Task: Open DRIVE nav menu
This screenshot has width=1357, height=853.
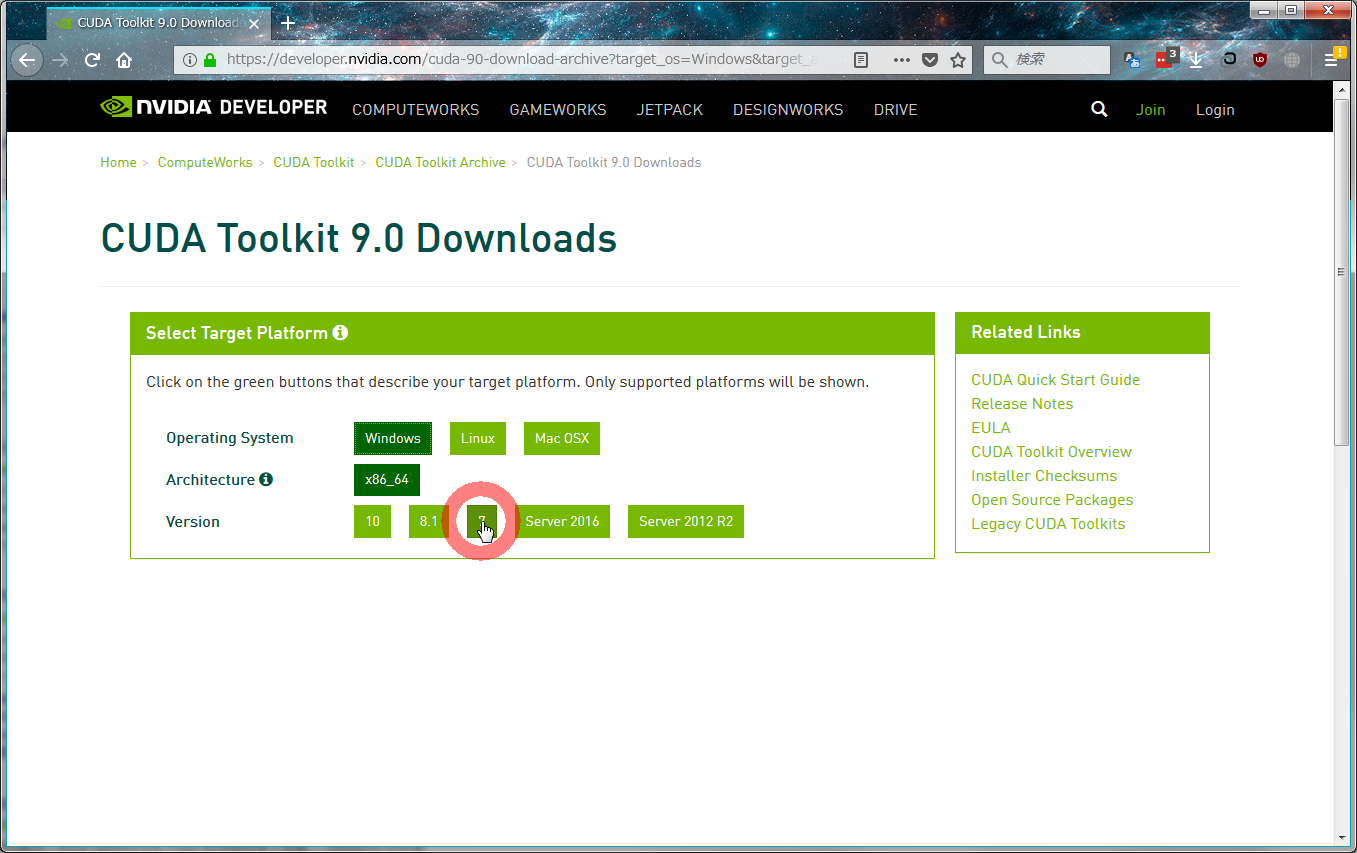Action: [x=895, y=110]
